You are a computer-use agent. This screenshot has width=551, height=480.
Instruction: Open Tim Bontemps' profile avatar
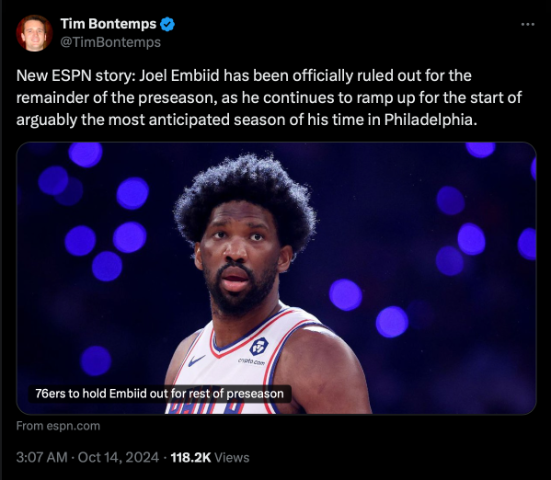pos(34,33)
